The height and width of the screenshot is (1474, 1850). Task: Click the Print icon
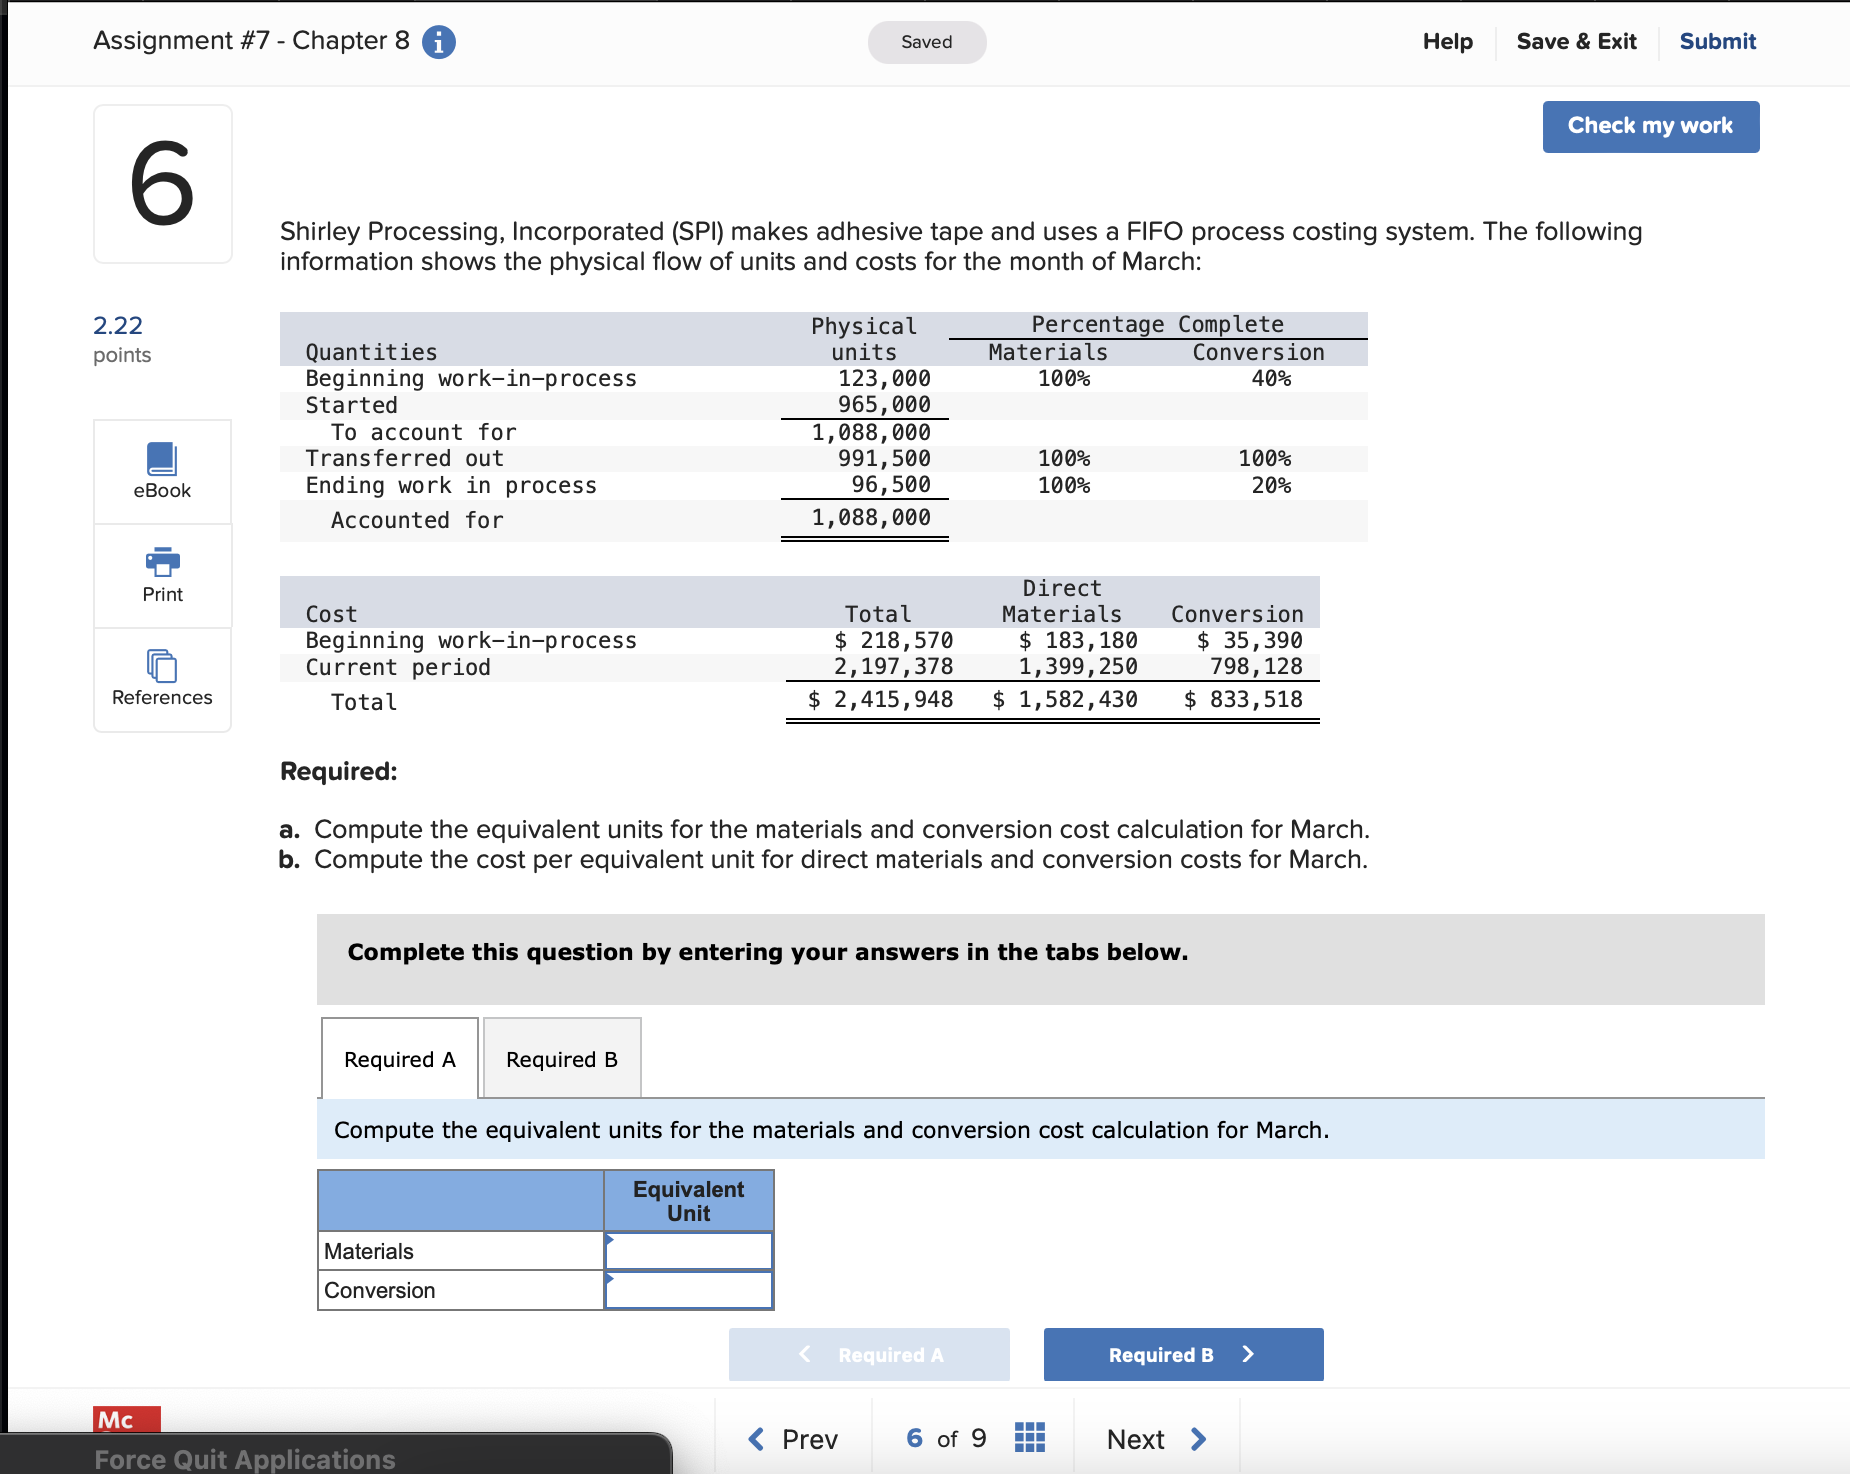coord(162,562)
